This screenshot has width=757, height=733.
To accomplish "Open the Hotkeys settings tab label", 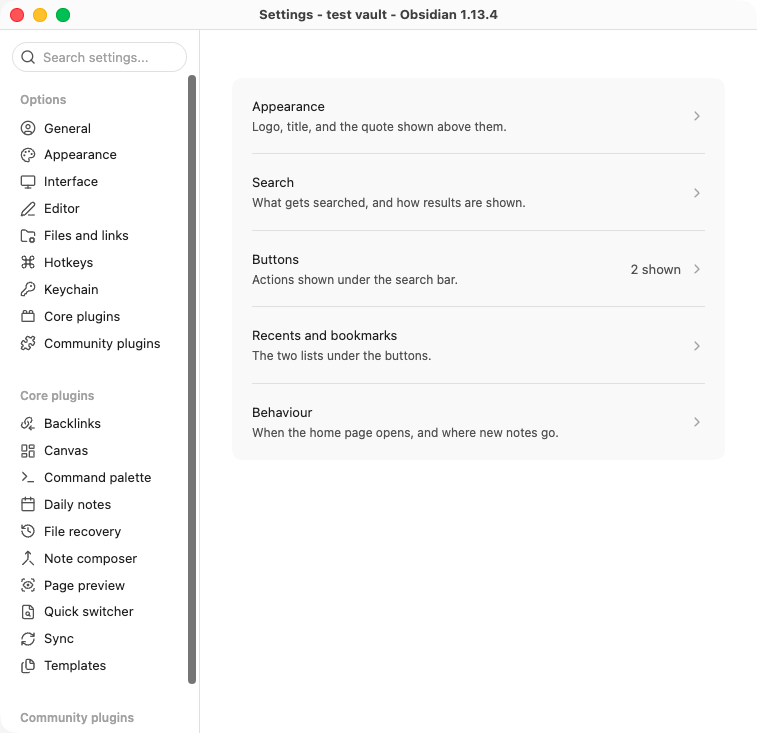I will (69, 263).
